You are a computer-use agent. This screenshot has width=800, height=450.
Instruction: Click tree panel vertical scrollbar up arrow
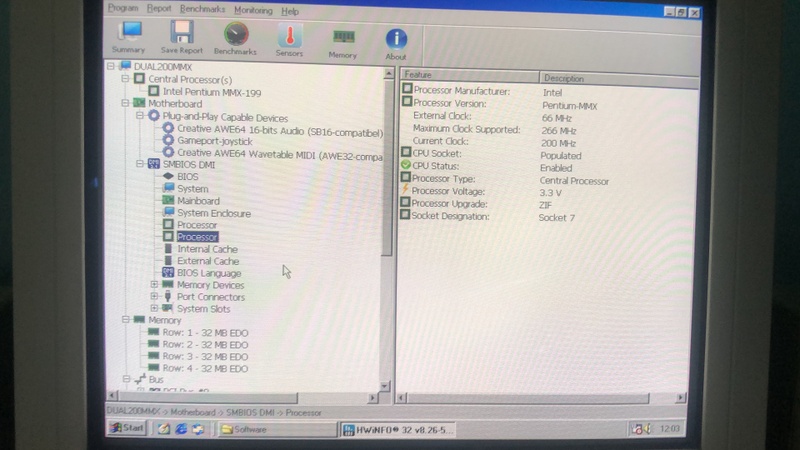388,74
